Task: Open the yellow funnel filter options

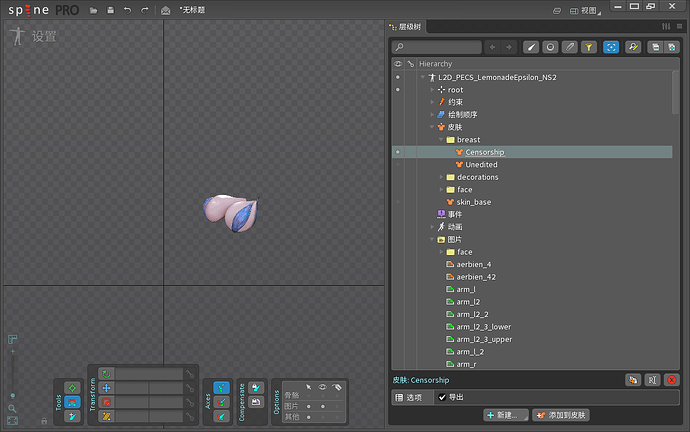Action: tap(589, 47)
